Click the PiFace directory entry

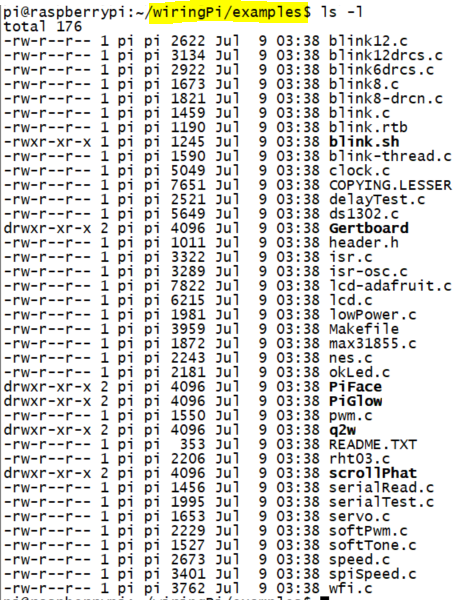[x=355, y=387]
